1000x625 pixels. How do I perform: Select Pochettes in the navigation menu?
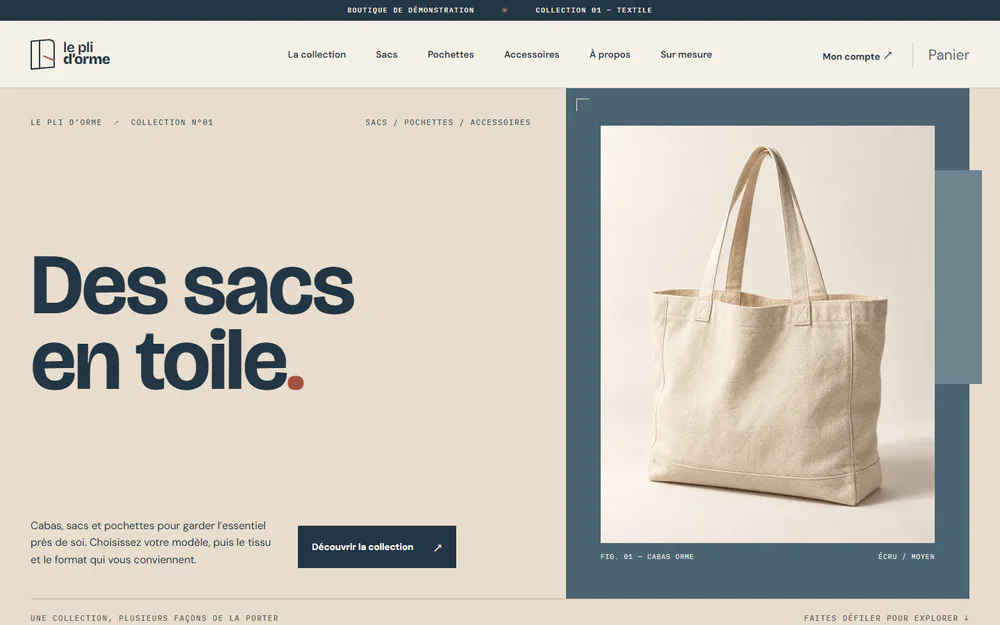coord(450,55)
